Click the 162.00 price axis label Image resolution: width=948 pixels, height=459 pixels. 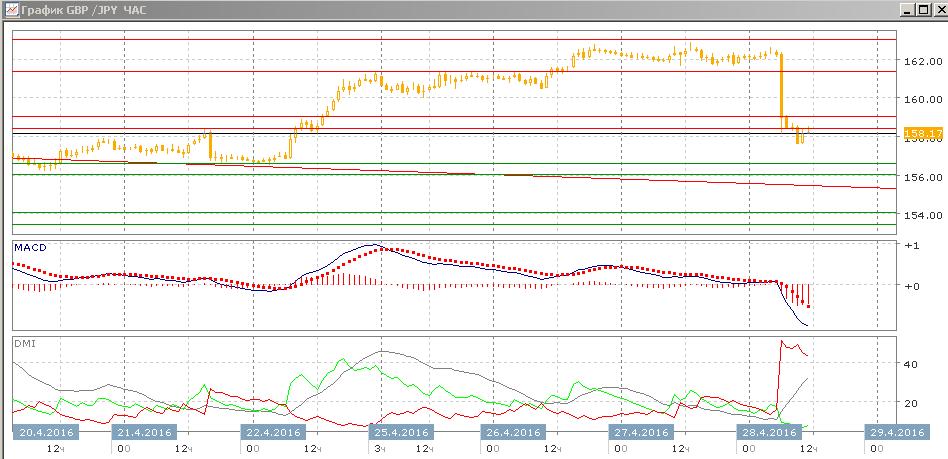(925, 61)
